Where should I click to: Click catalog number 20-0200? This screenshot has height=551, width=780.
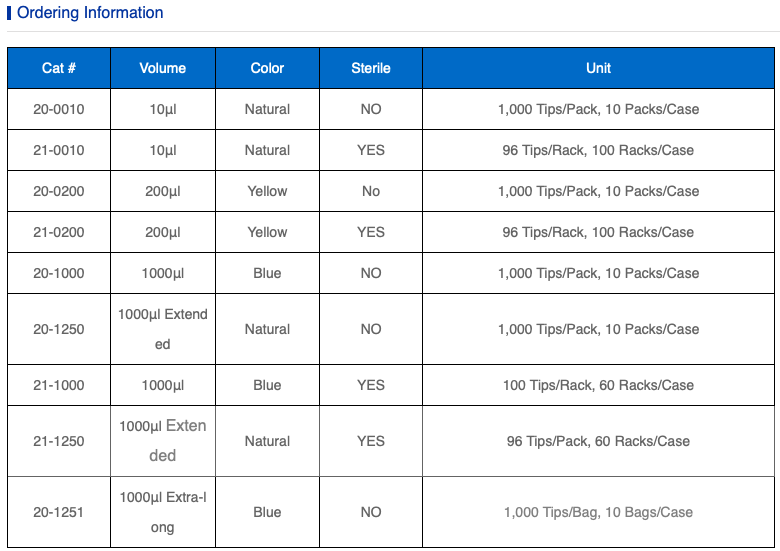coord(59,191)
